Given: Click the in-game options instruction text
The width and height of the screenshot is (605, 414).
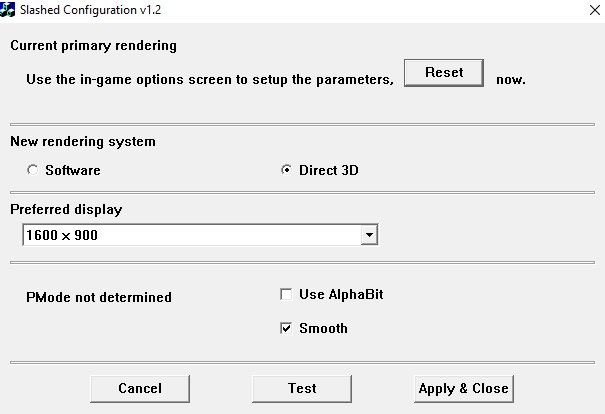Looking at the screenshot, I should (x=210, y=78).
